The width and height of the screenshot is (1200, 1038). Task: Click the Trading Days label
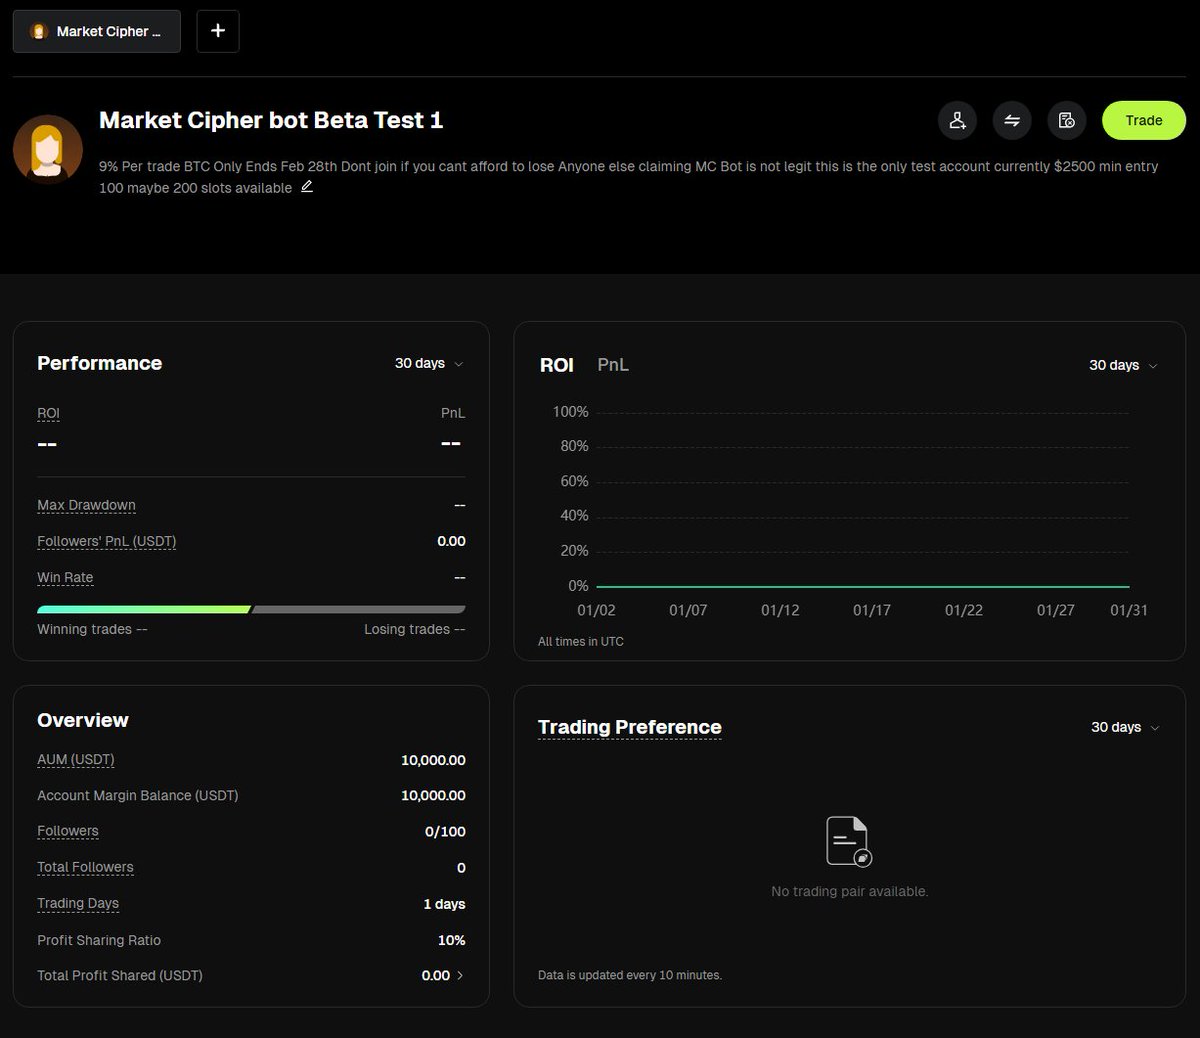(78, 903)
